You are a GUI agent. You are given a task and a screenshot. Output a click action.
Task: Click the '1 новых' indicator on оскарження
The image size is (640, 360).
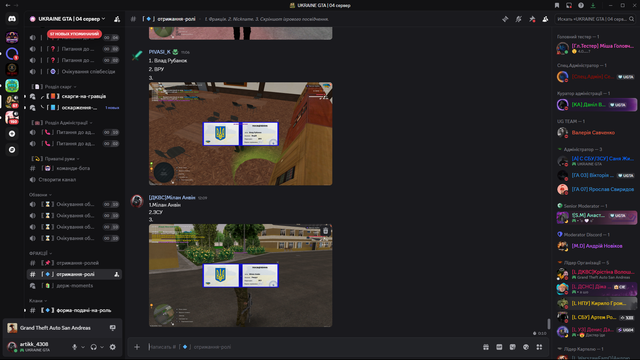[x=112, y=108]
